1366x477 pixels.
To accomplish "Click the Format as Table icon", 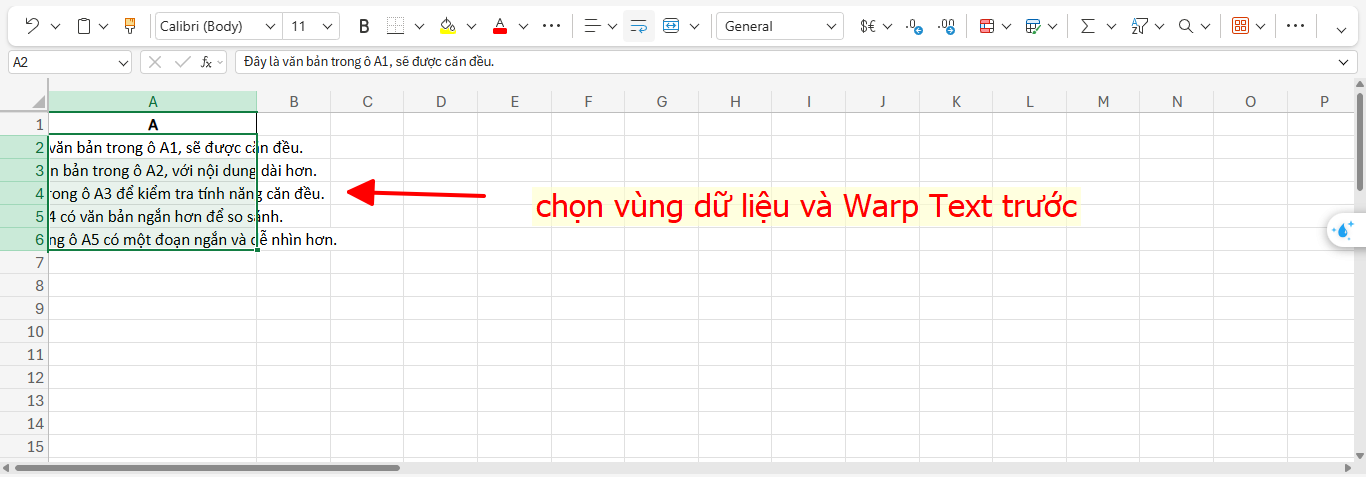I will click(x=1033, y=26).
